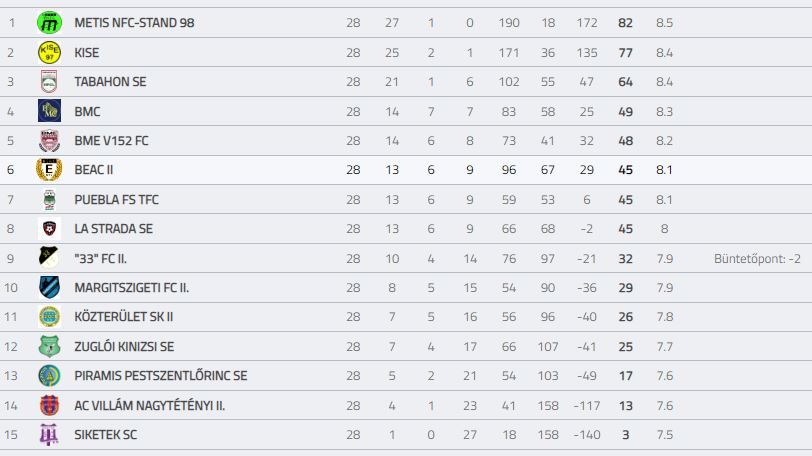The image size is (812, 456).
Task: Click the "33" FC II. black-white crest
Action: point(49,258)
